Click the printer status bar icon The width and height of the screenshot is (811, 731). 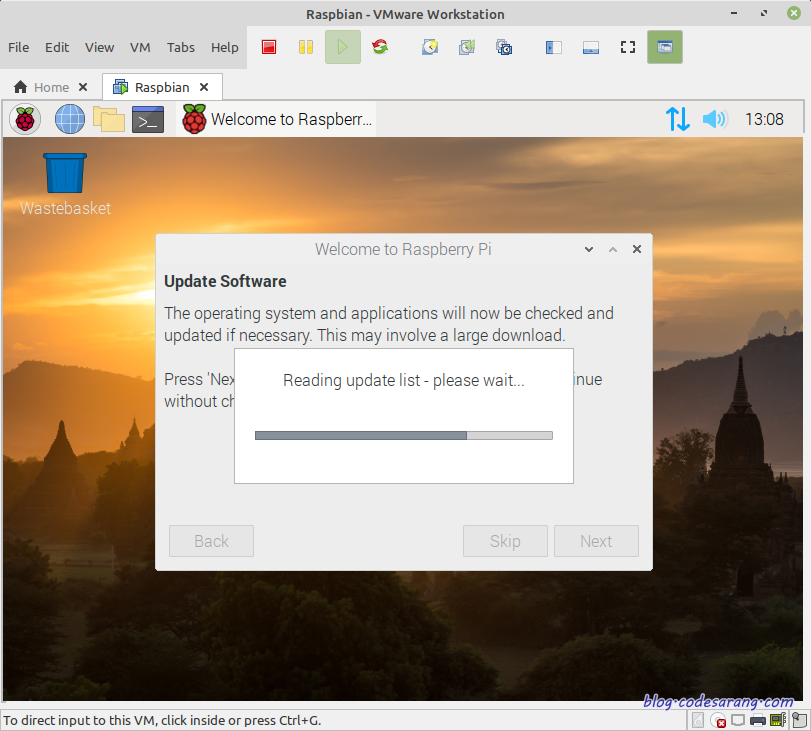tap(758, 720)
